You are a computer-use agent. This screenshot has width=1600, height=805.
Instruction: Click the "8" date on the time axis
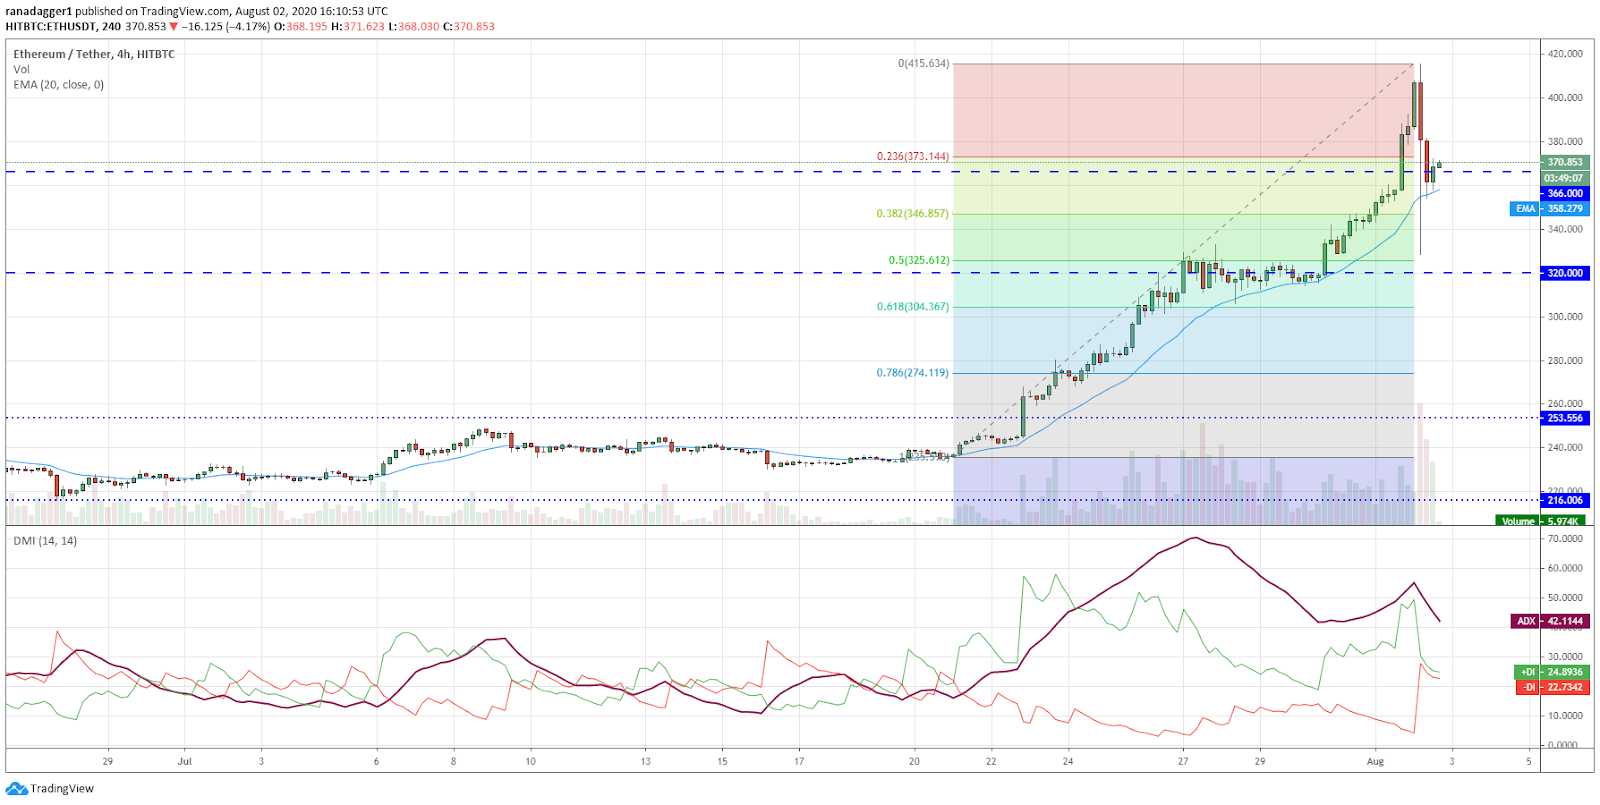point(453,761)
